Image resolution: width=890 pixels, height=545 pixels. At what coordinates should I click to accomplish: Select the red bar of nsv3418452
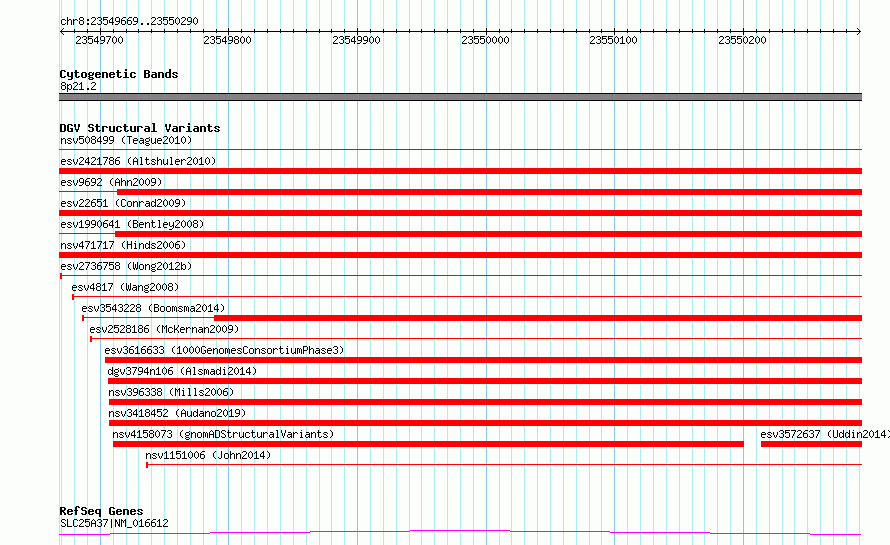point(485,423)
